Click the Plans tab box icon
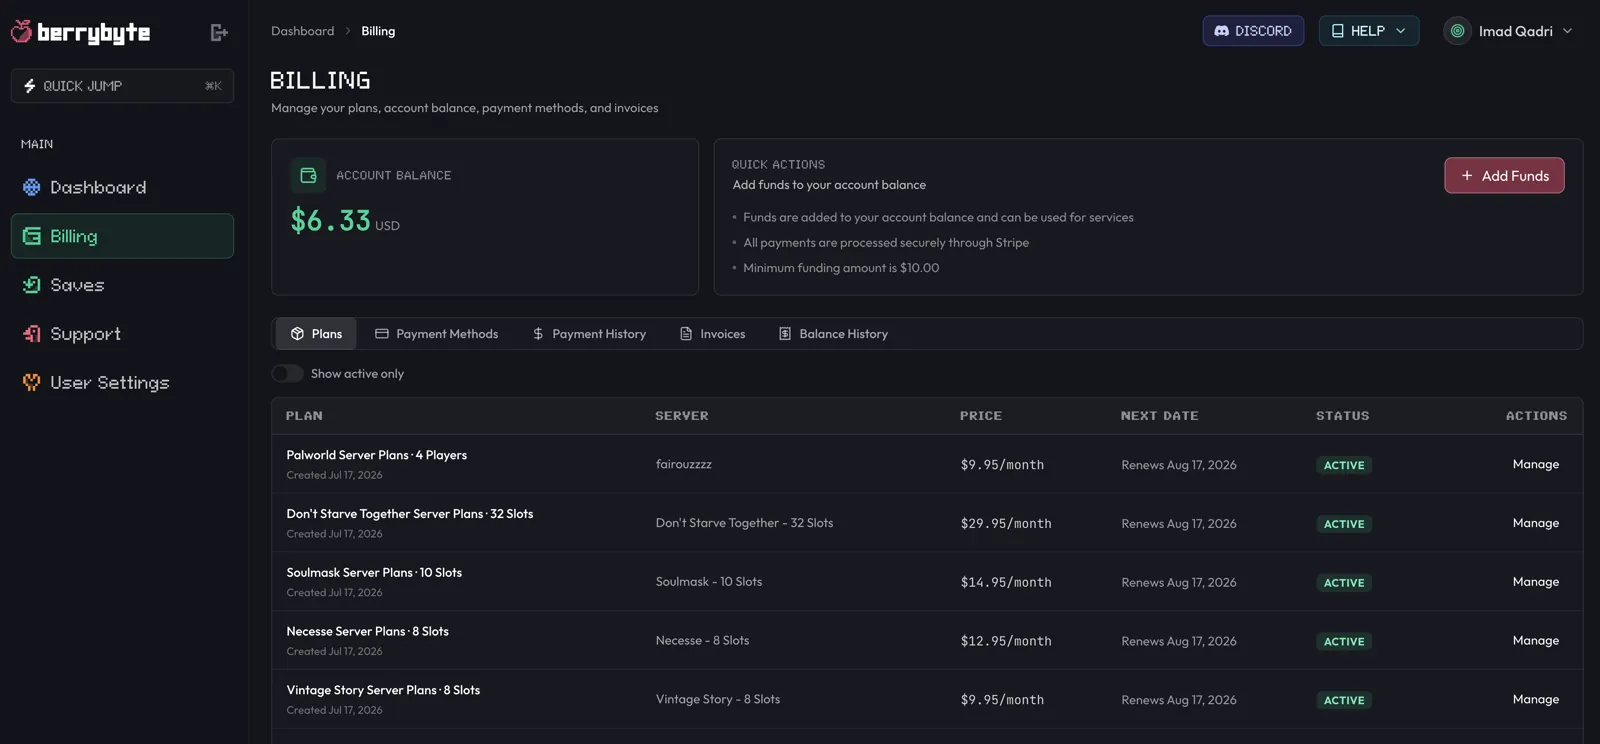The height and width of the screenshot is (744, 1600). click(x=297, y=334)
